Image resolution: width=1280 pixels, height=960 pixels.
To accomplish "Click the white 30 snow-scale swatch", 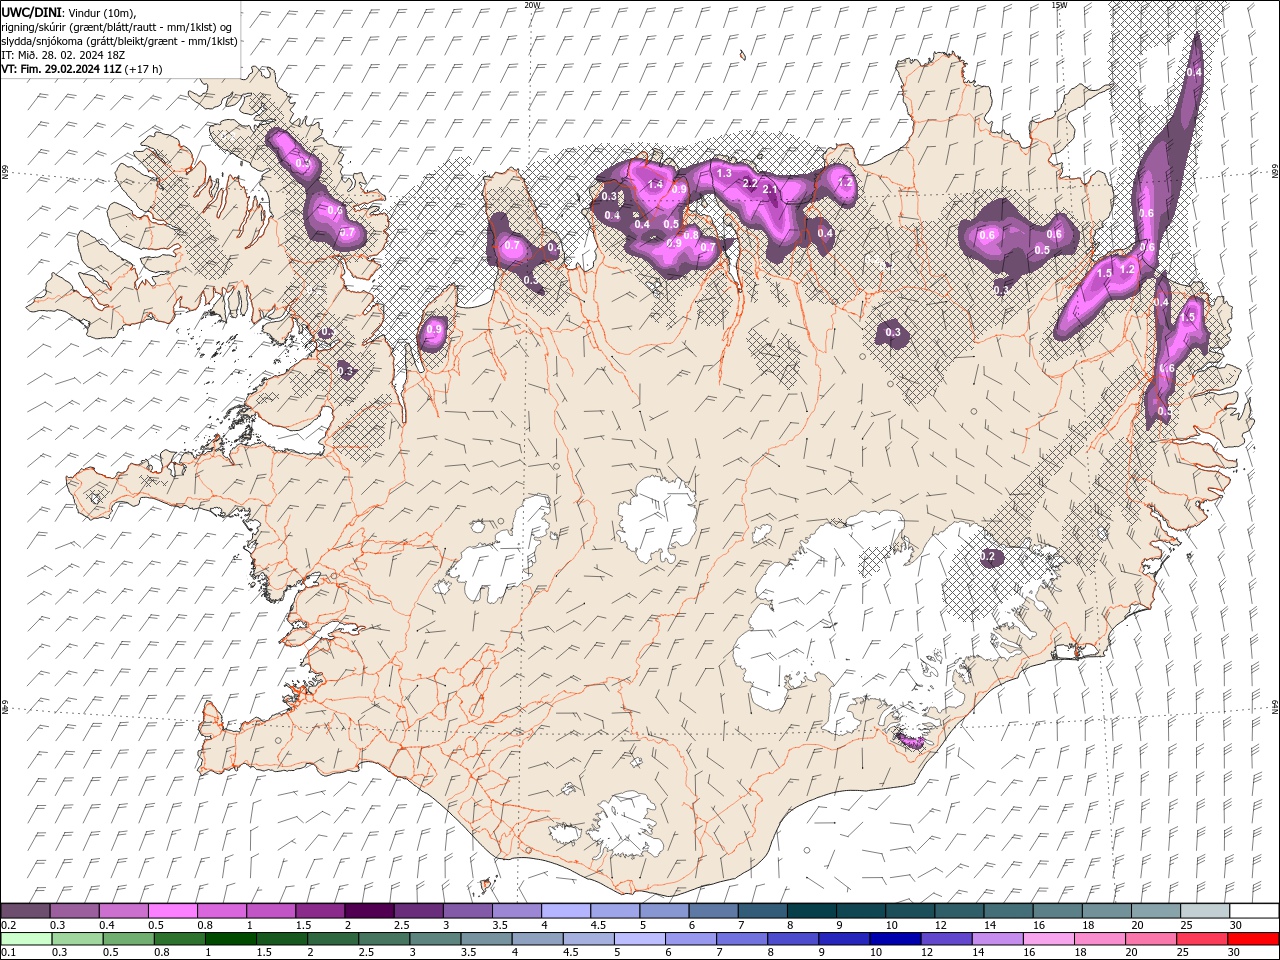I will (1254, 911).
